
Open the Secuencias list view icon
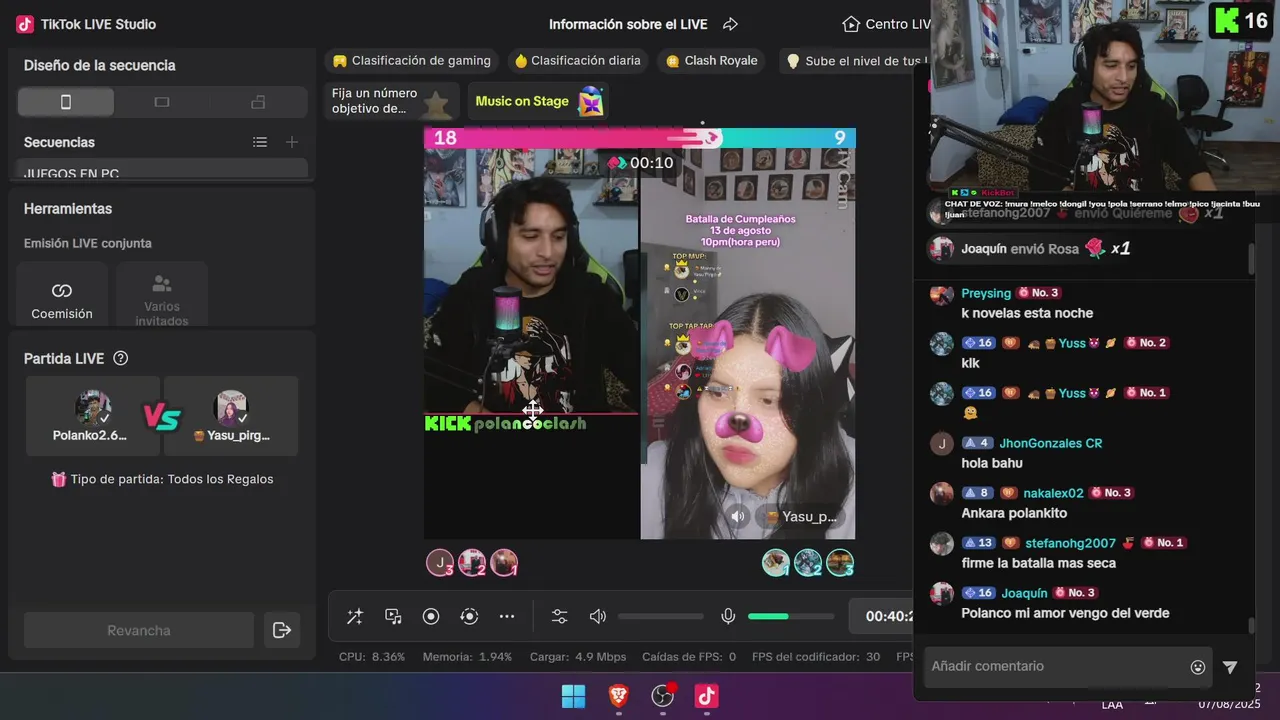[260, 142]
